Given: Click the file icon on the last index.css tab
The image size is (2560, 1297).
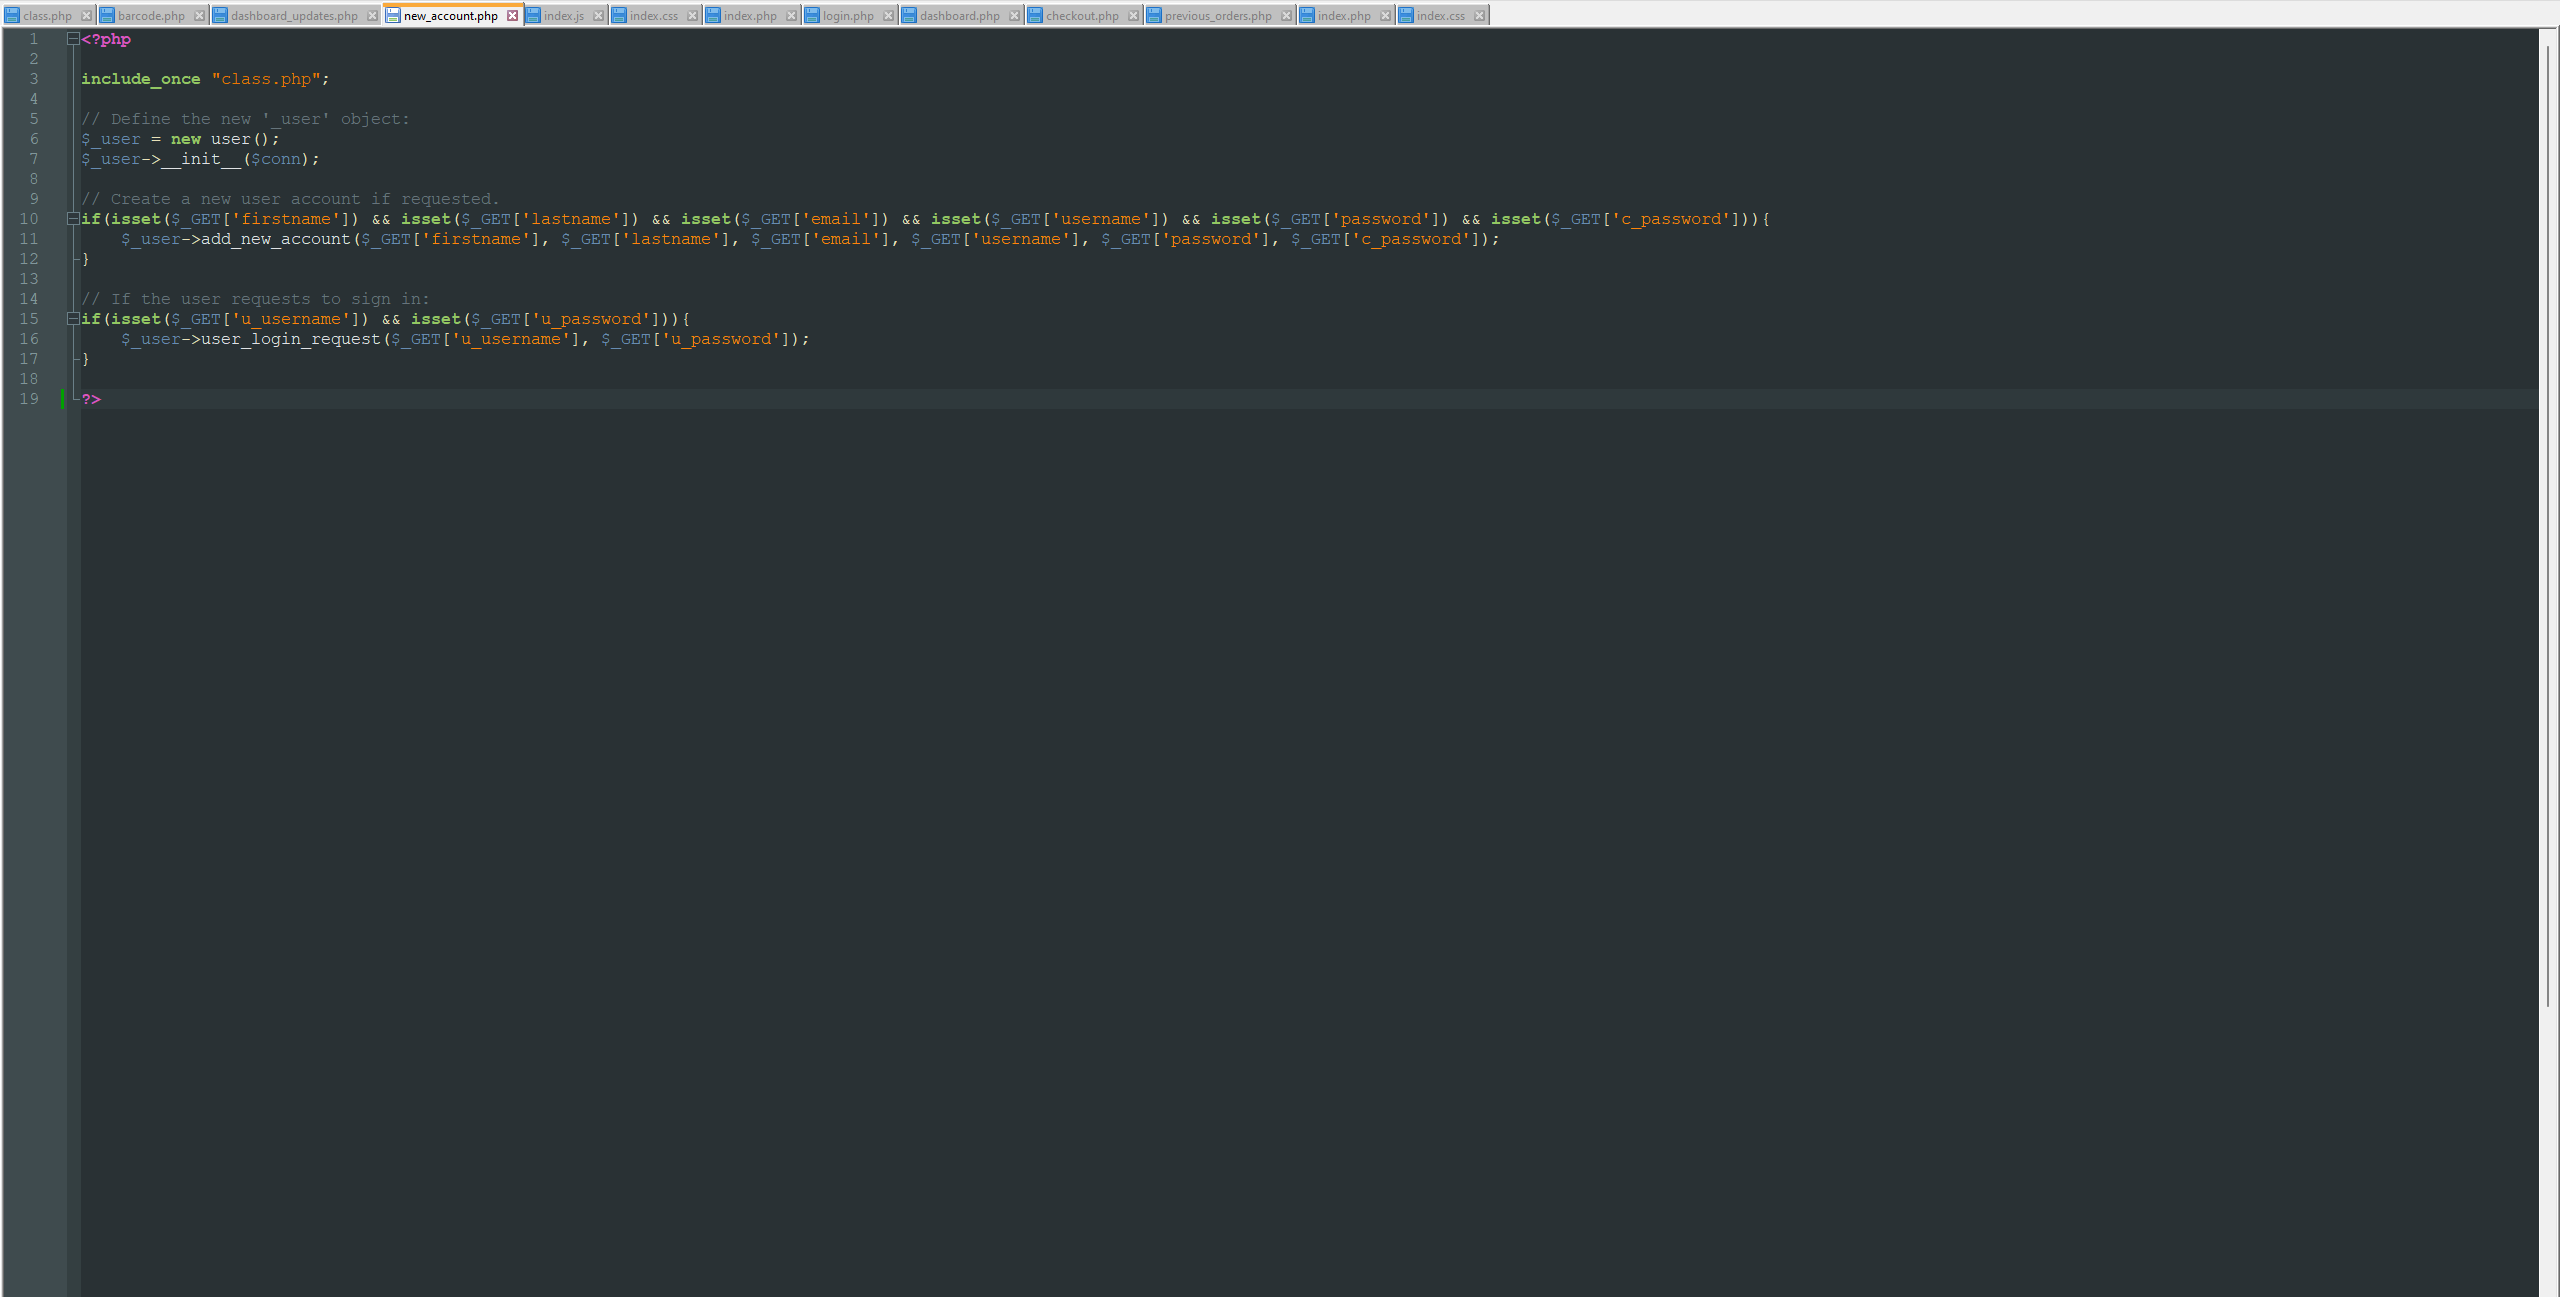Looking at the screenshot, I should (x=1408, y=15).
